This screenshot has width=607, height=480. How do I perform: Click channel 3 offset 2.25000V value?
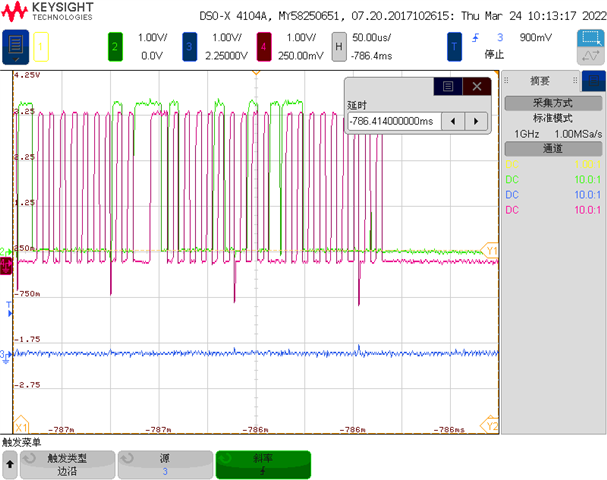click(226, 56)
